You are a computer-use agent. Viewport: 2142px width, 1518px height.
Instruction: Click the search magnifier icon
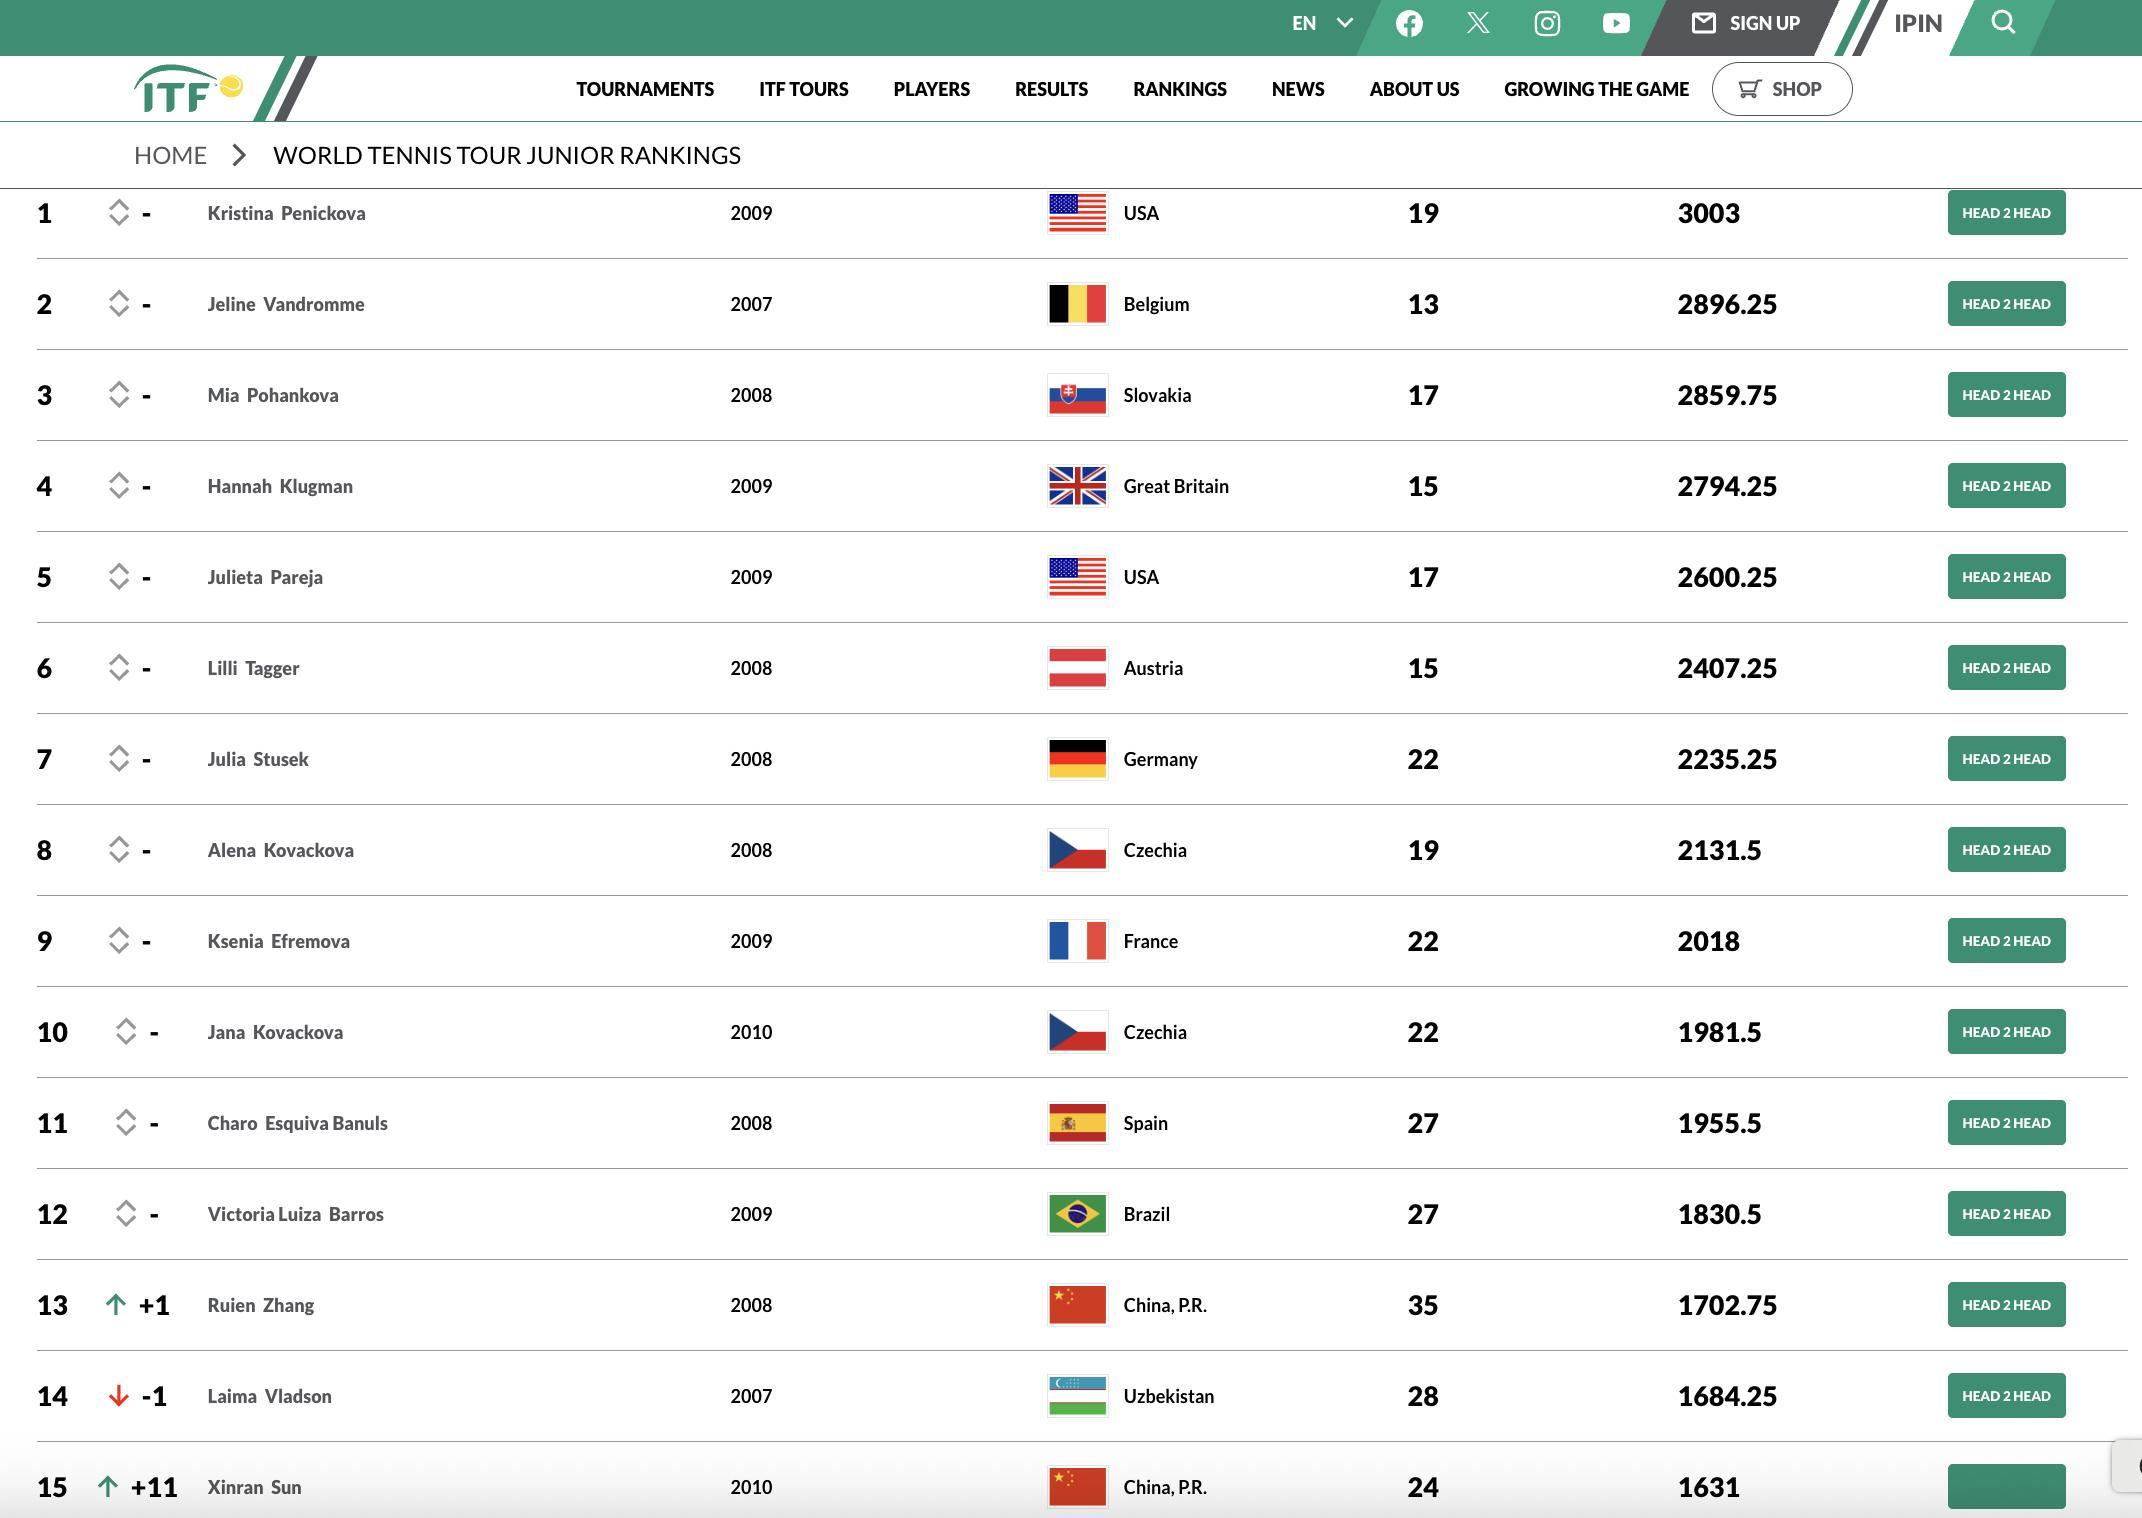[2003, 23]
